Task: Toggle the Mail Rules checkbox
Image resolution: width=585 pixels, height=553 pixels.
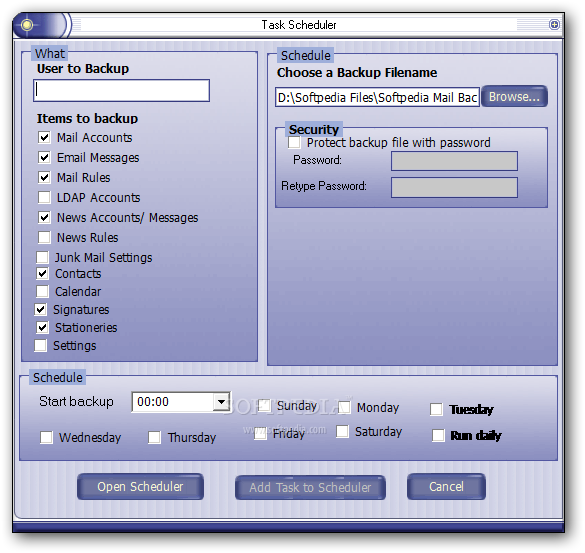Action: coord(44,177)
